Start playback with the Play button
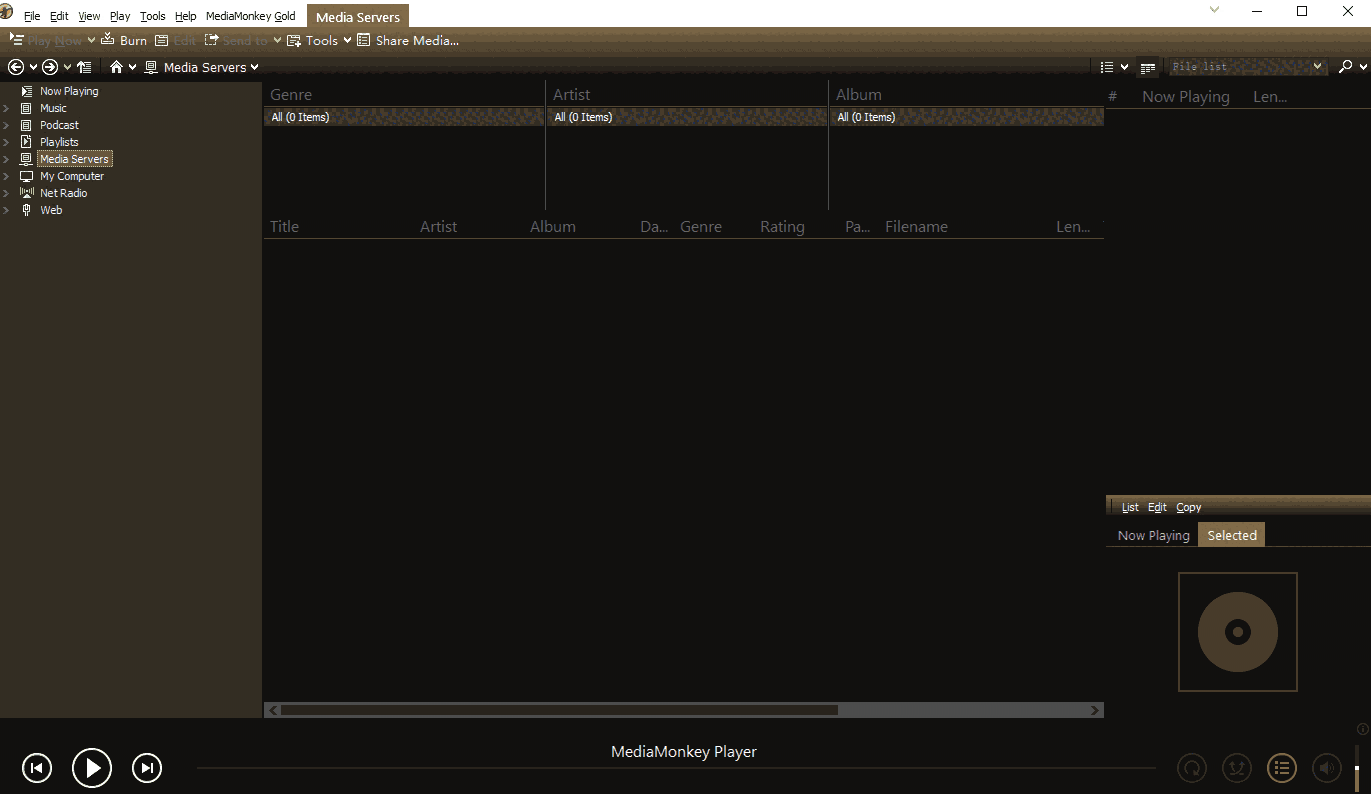1371x794 pixels. [92, 768]
